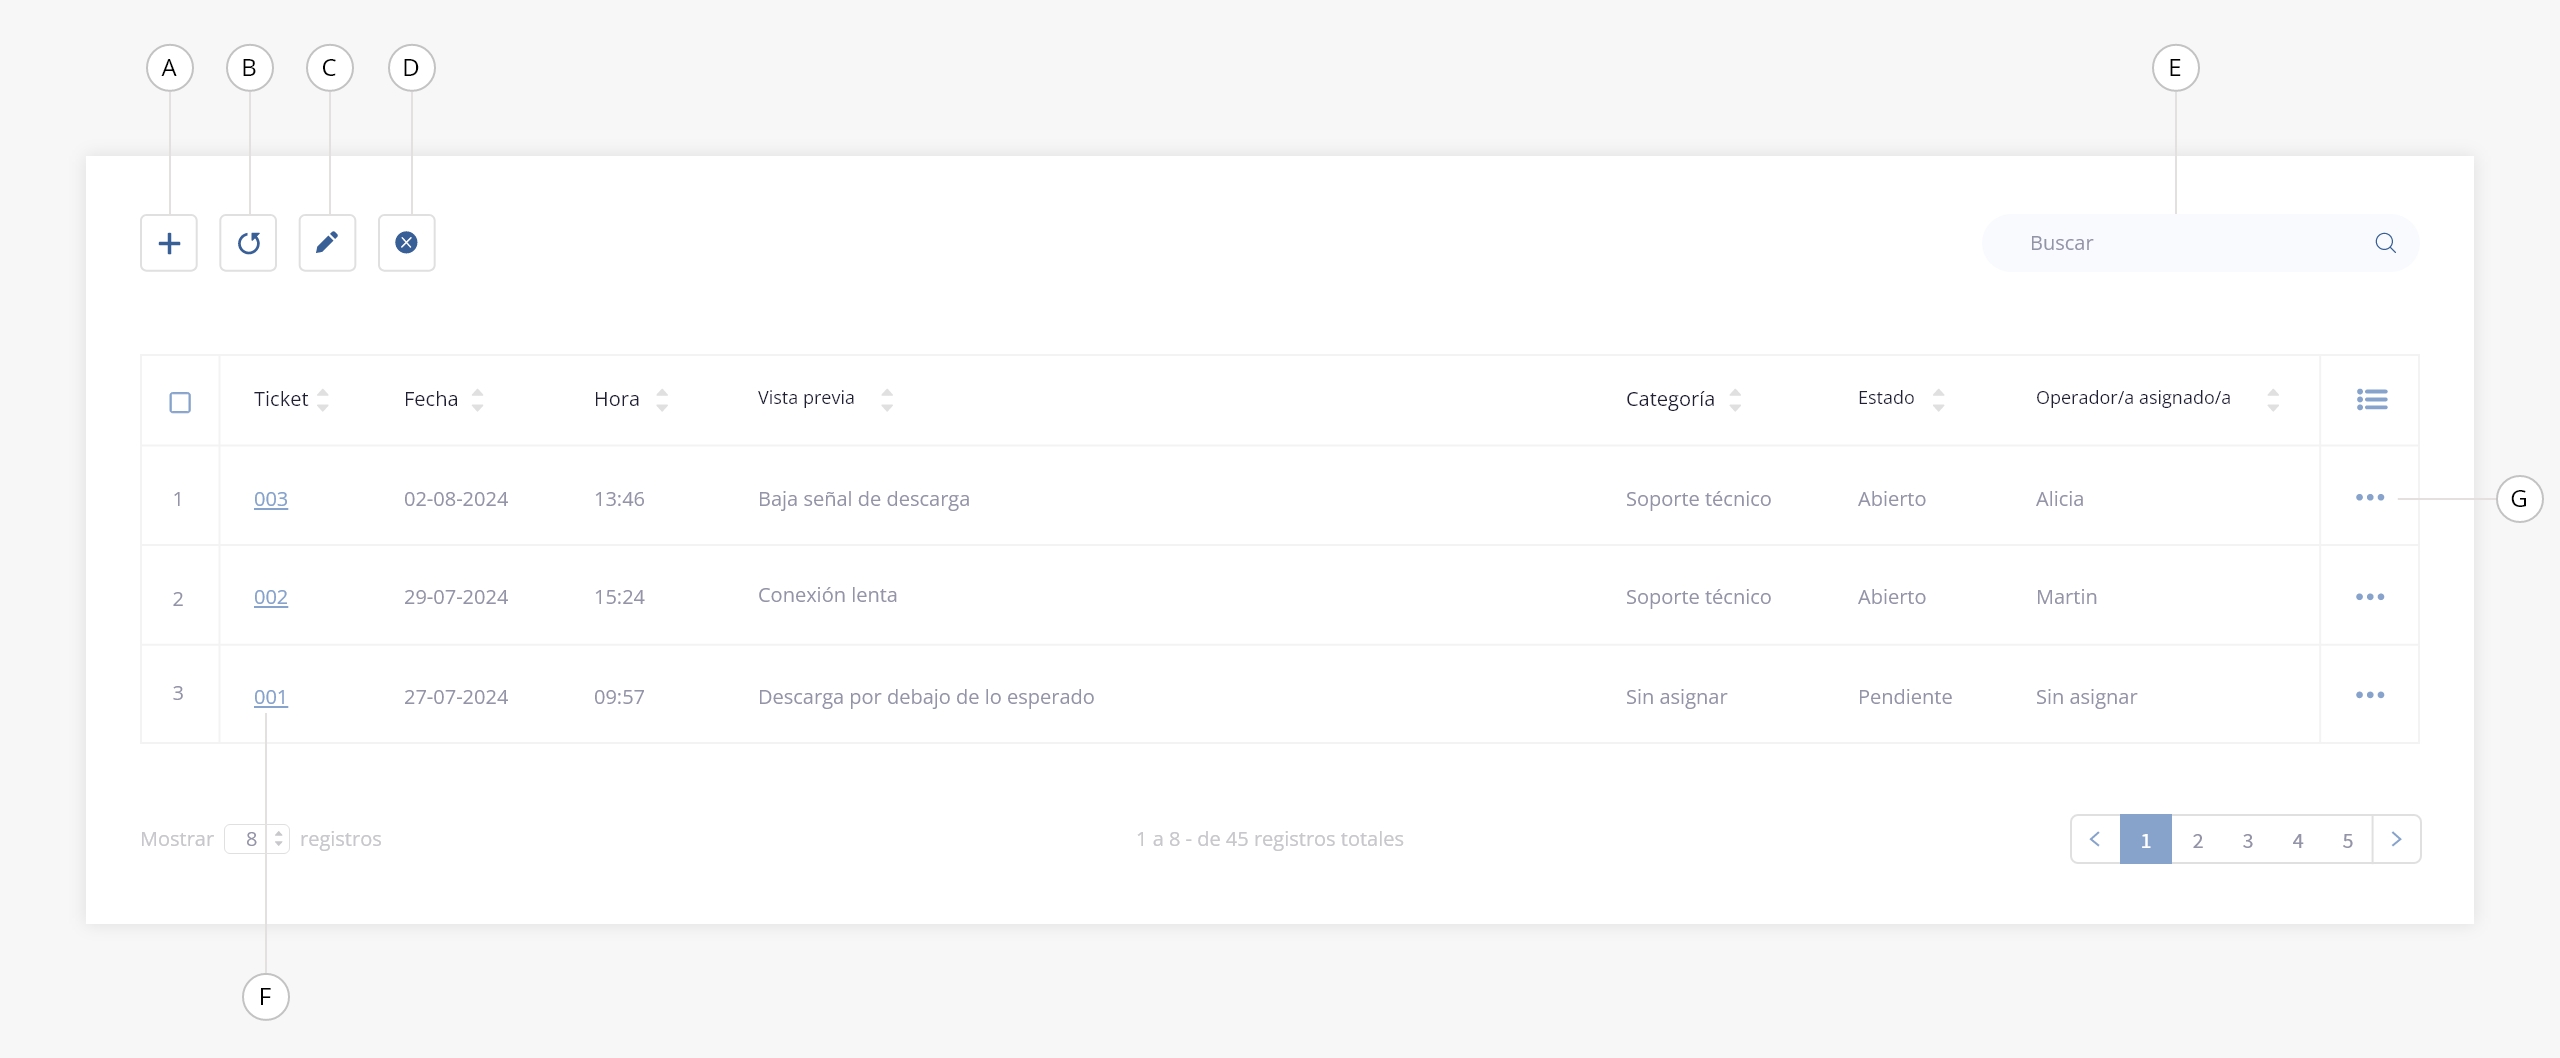Go to page 2 of results
Viewport: 2560px width, 1058px height.
[2197, 840]
